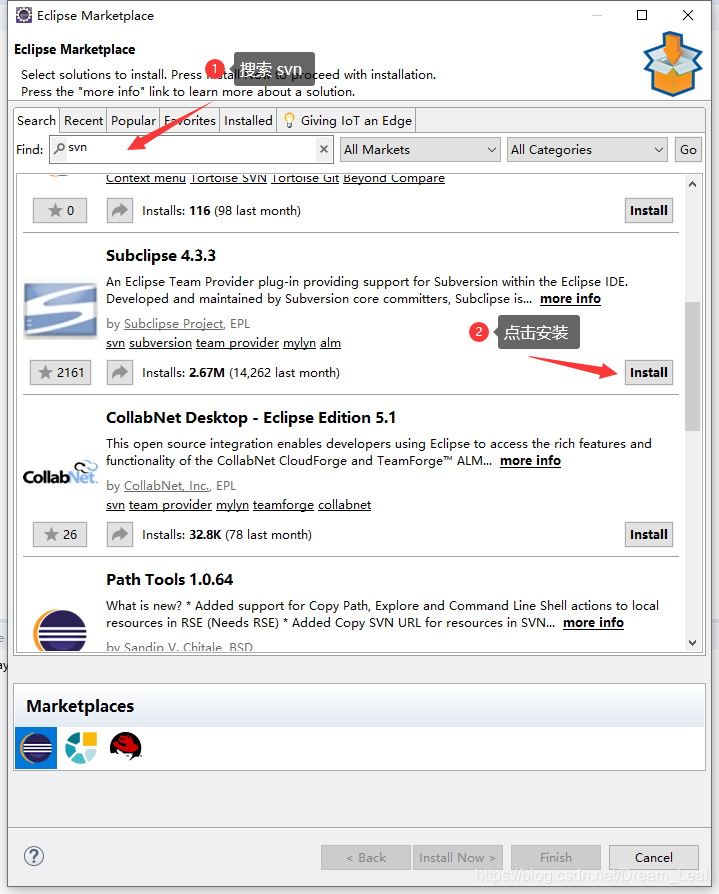The image size is (719, 894).
Task: Install the entry with 116 installs
Action: pyautogui.click(x=649, y=210)
